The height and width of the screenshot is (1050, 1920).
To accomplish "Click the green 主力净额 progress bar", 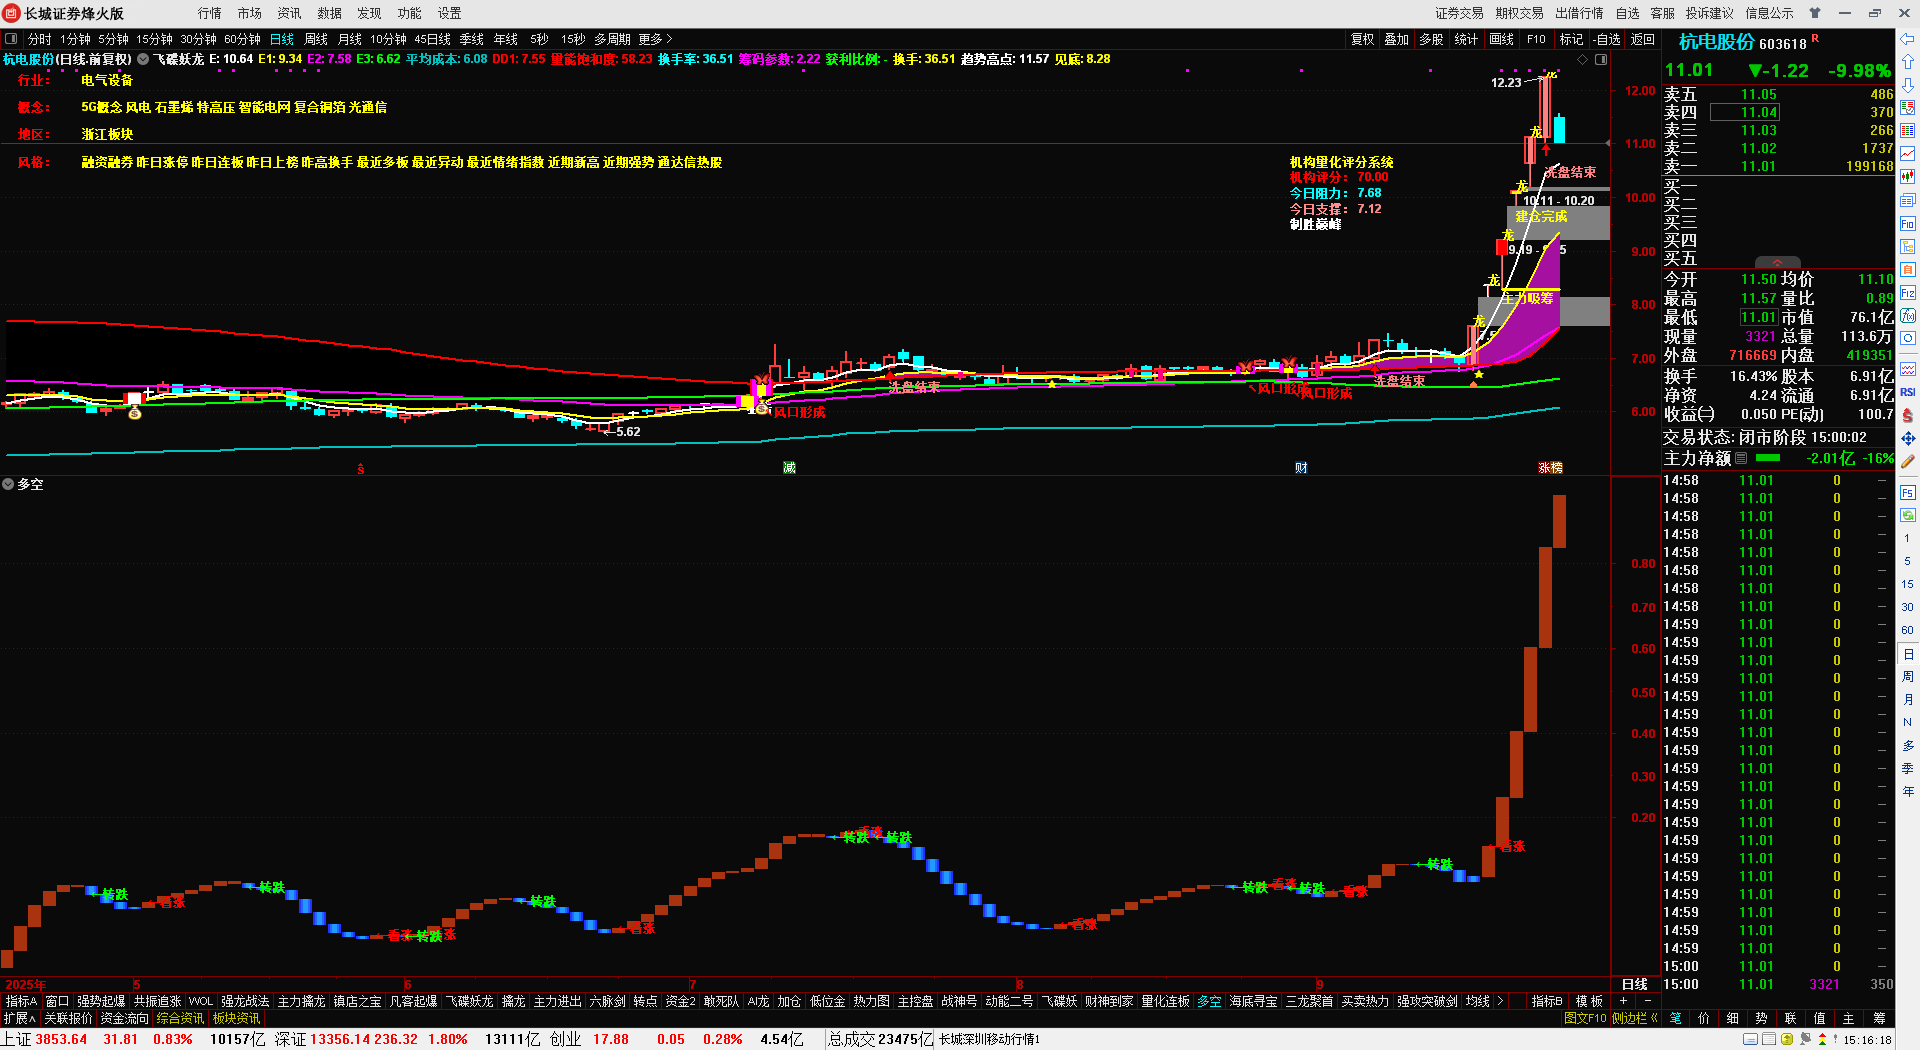I will (x=1768, y=458).
